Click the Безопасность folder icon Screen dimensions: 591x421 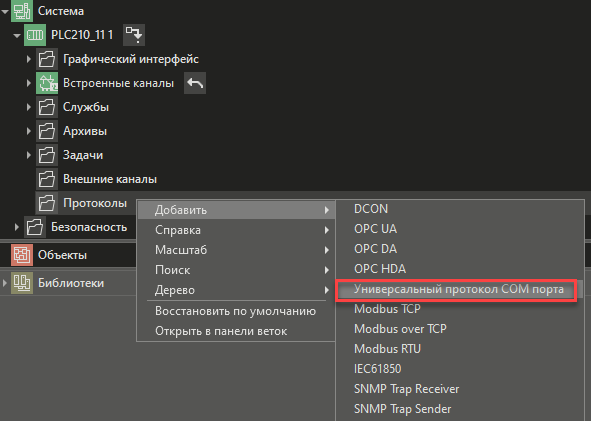(35, 227)
